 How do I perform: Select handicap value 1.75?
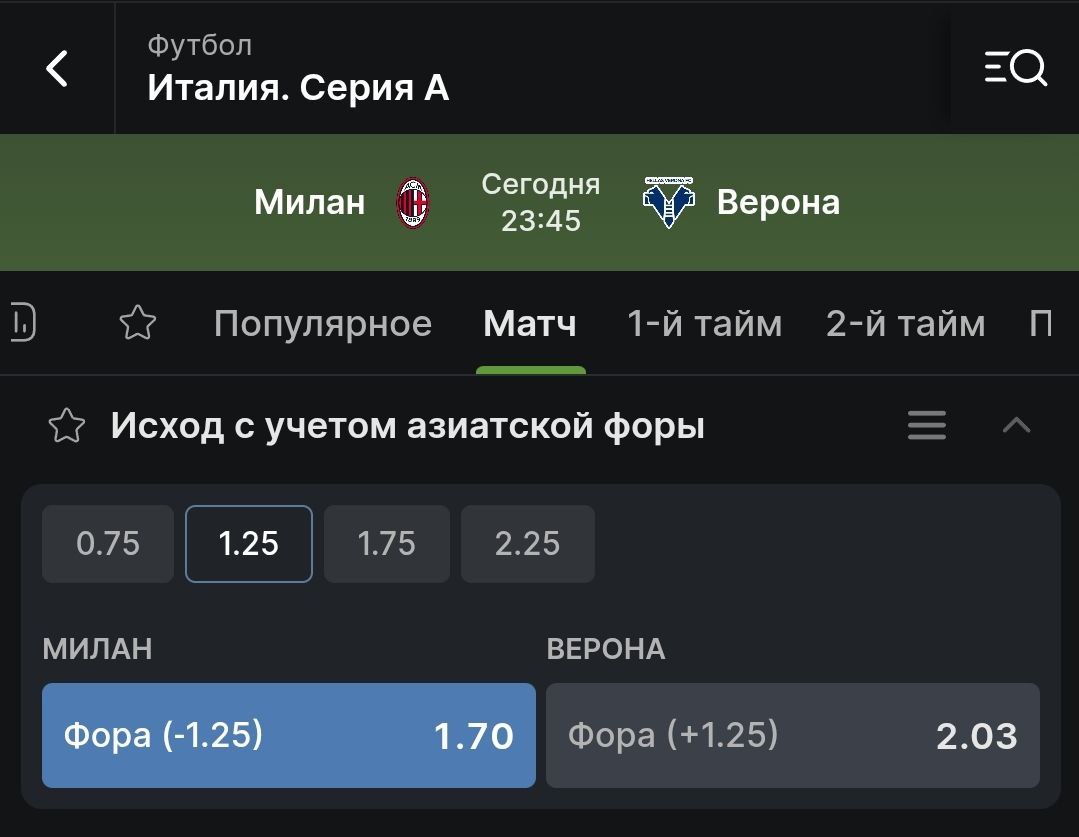tap(387, 544)
